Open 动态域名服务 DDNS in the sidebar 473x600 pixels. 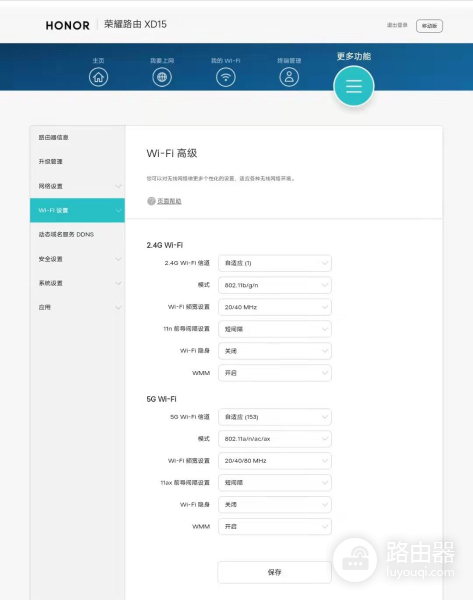pyautogui.click(x=66, y=234)
